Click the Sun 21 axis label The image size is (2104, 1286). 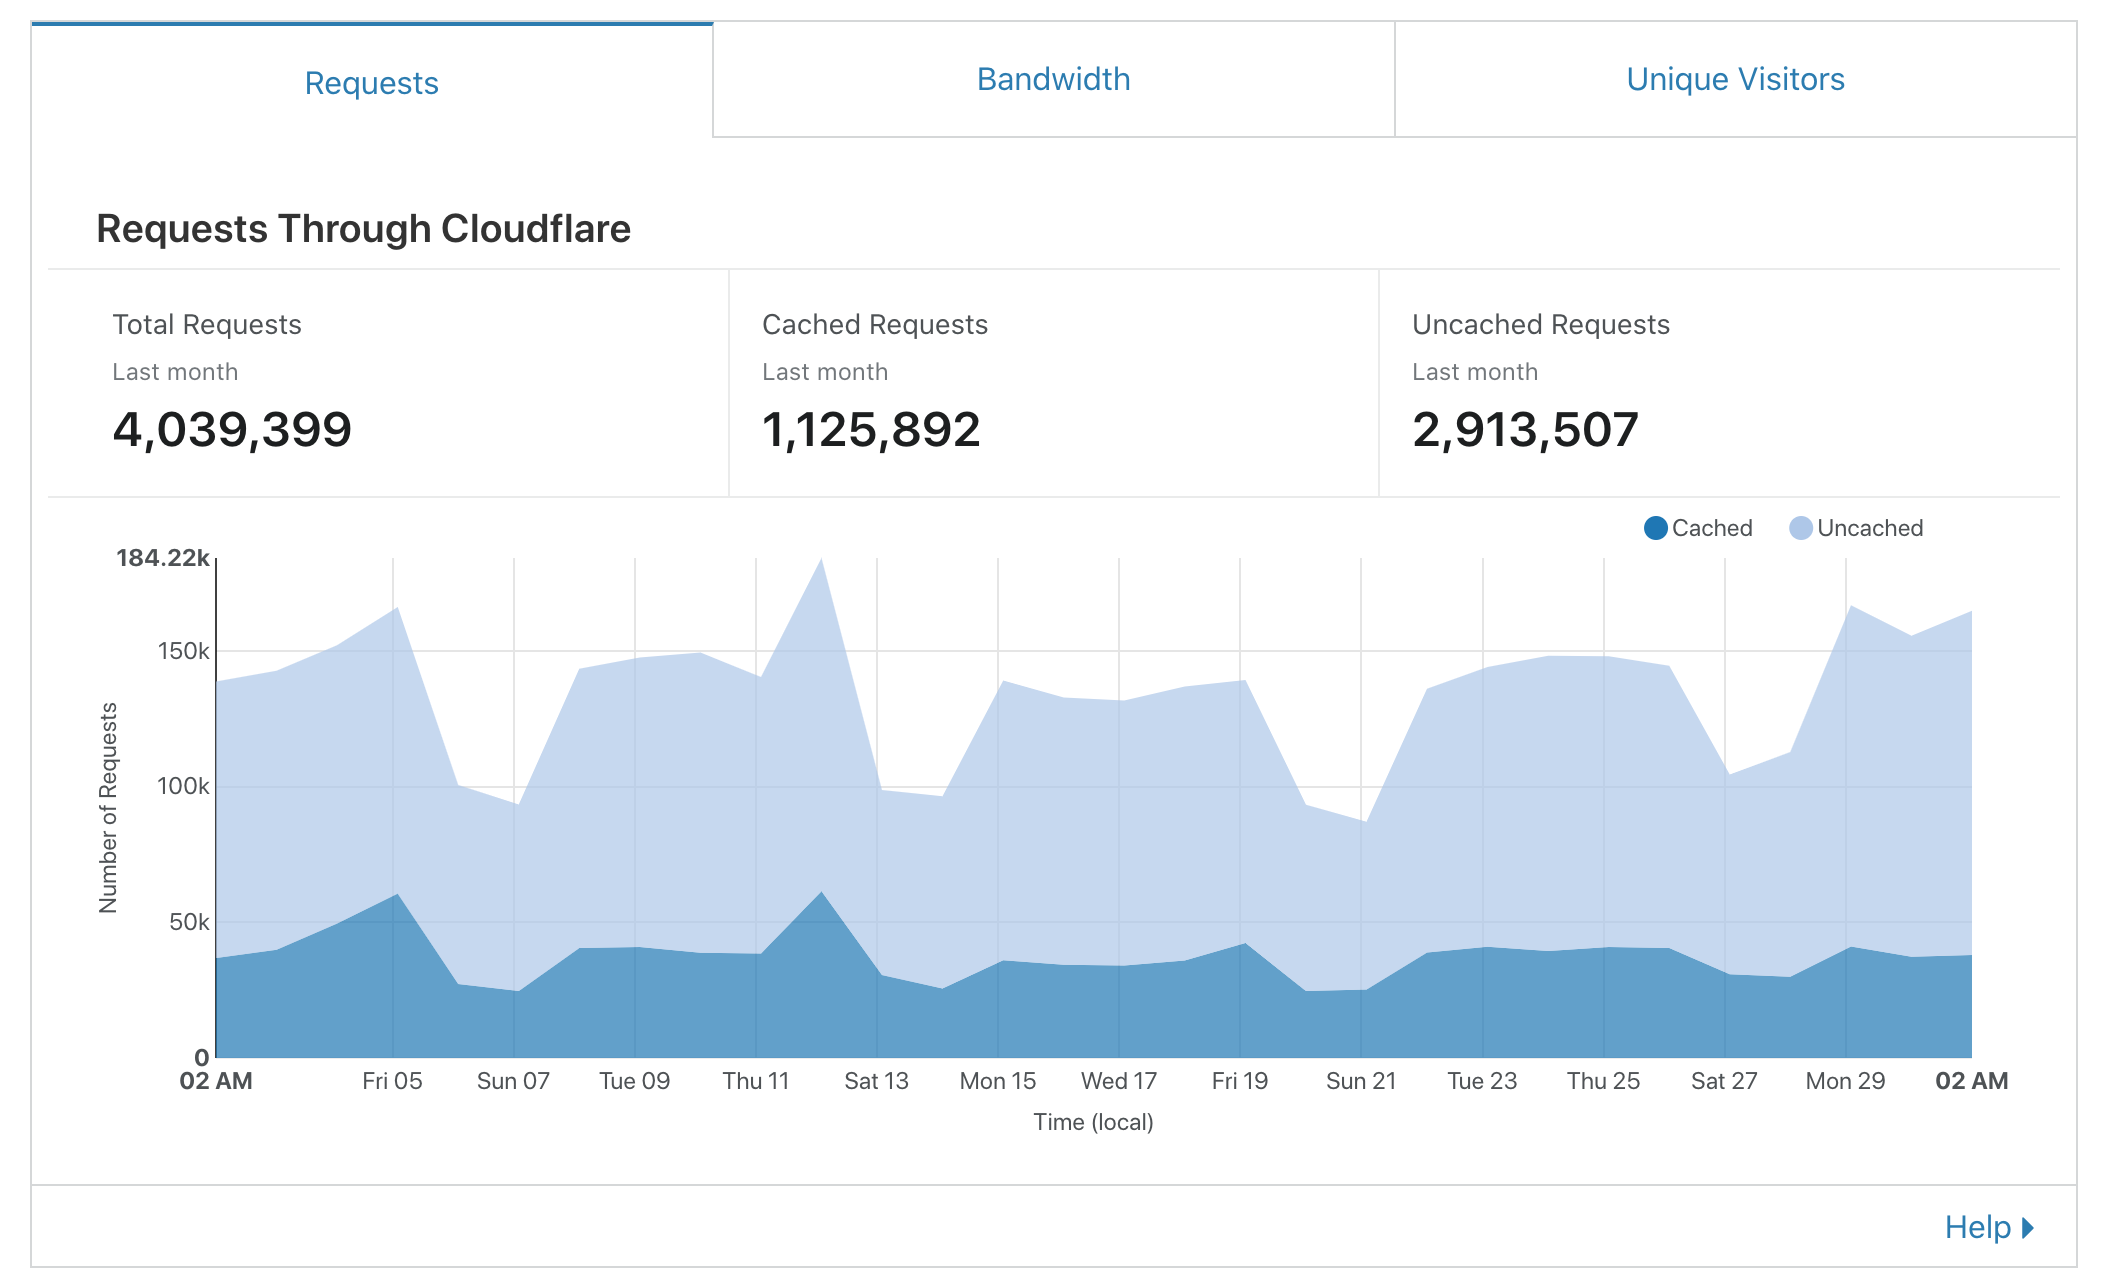[x=1360, y=1081]
